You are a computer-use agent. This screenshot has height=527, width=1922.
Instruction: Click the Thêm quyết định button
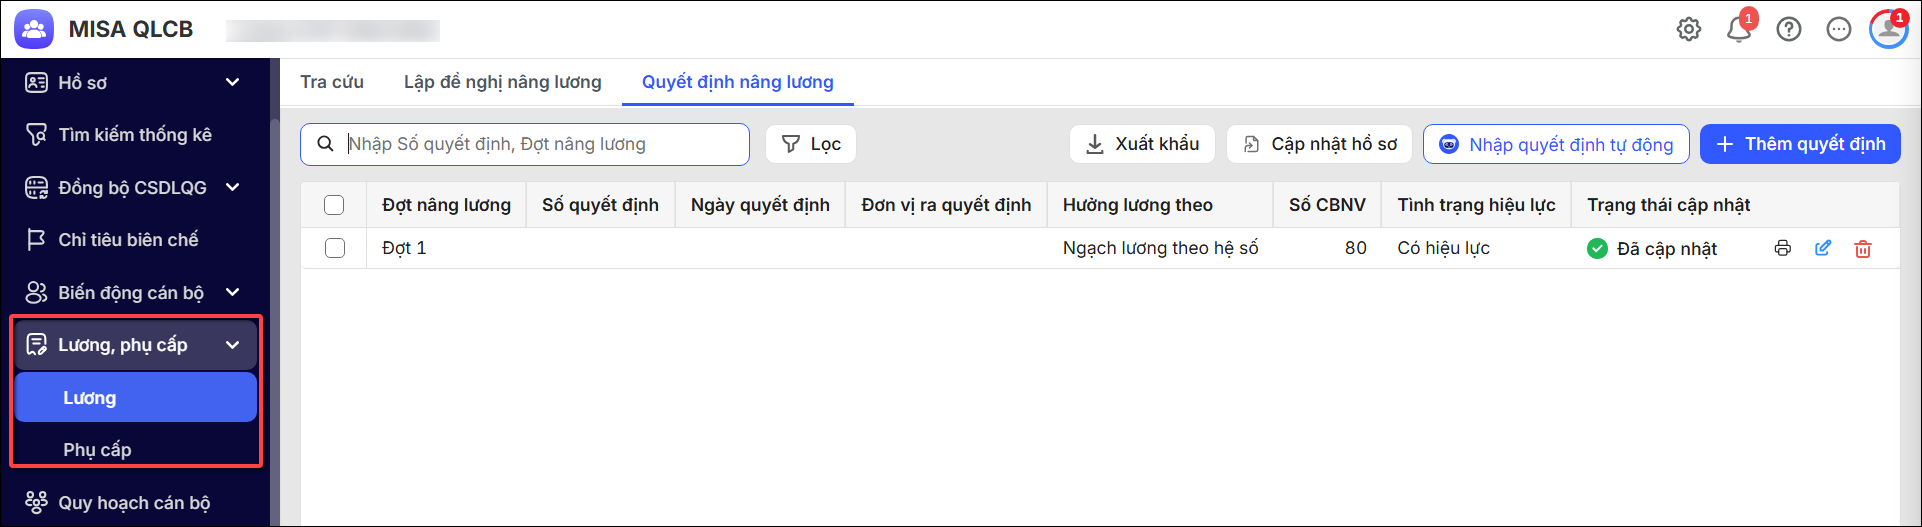click(1800, 144)
